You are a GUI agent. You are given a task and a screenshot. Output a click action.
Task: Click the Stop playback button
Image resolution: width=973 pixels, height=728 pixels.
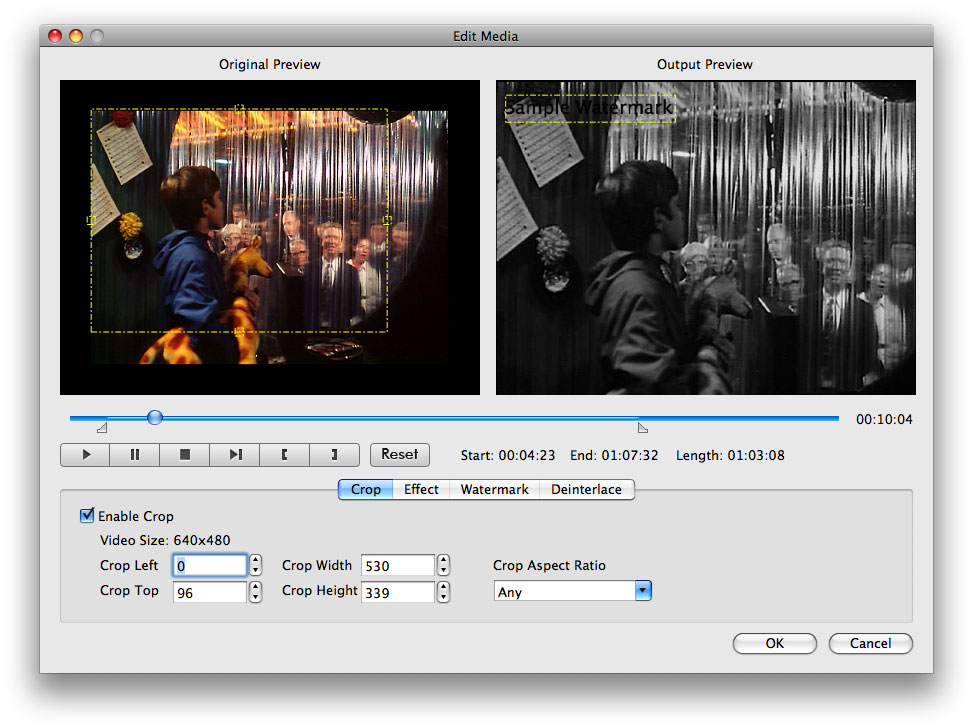pos(185,455)
